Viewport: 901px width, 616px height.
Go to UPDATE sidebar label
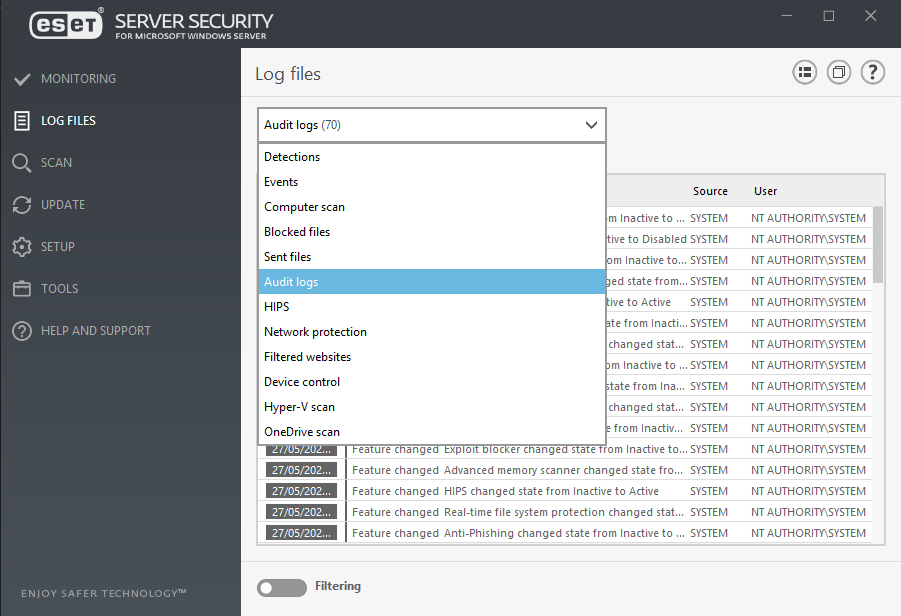pyautogui.click(x=63, y=205)
